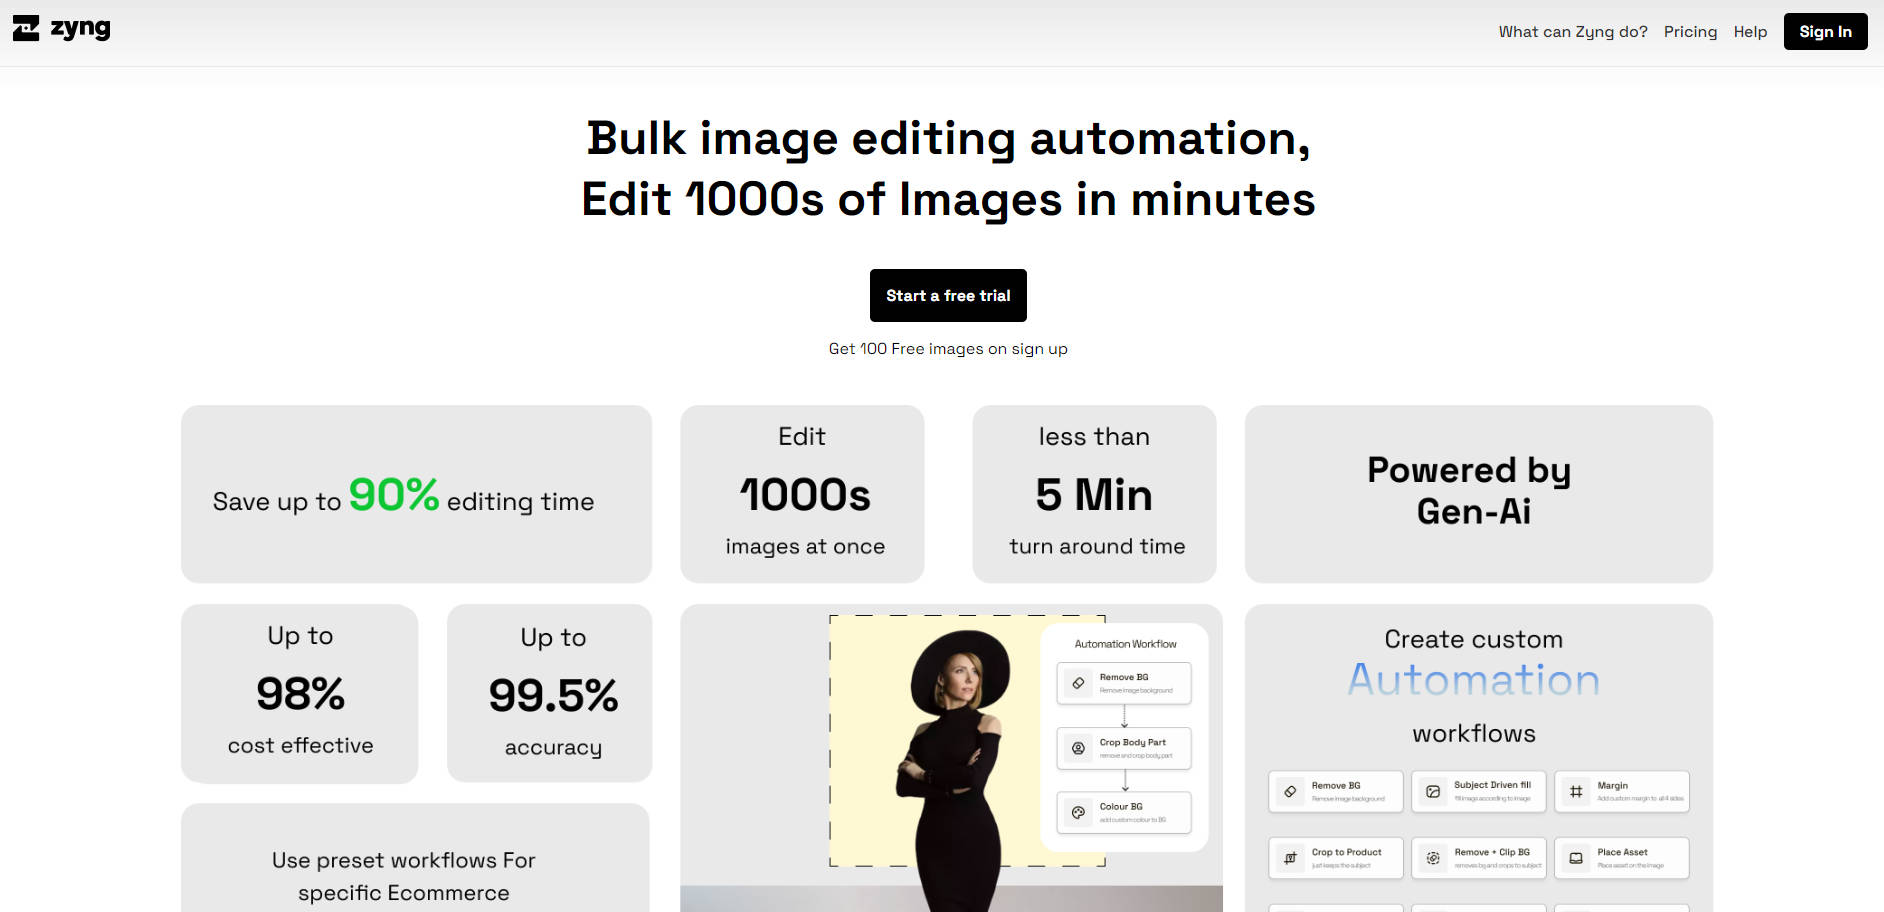Click the Zyng logo icon
The image size is (1884, 912).
tap(27, 29)
